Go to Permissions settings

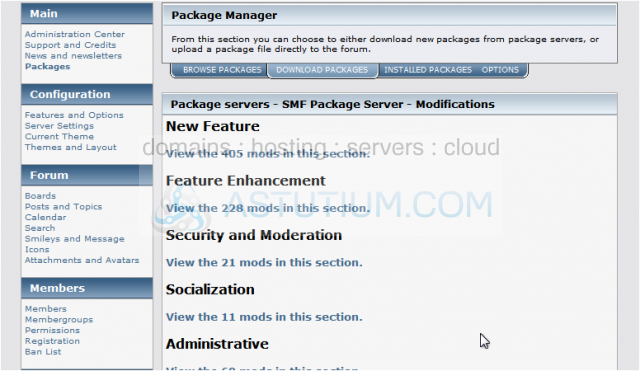[52, 330]
